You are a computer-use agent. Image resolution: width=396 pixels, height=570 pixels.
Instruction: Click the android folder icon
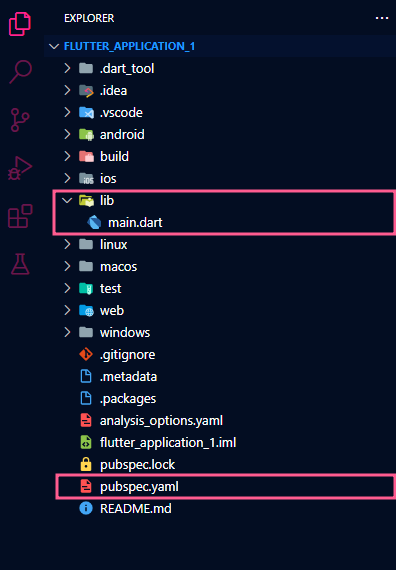pos(86,135)
